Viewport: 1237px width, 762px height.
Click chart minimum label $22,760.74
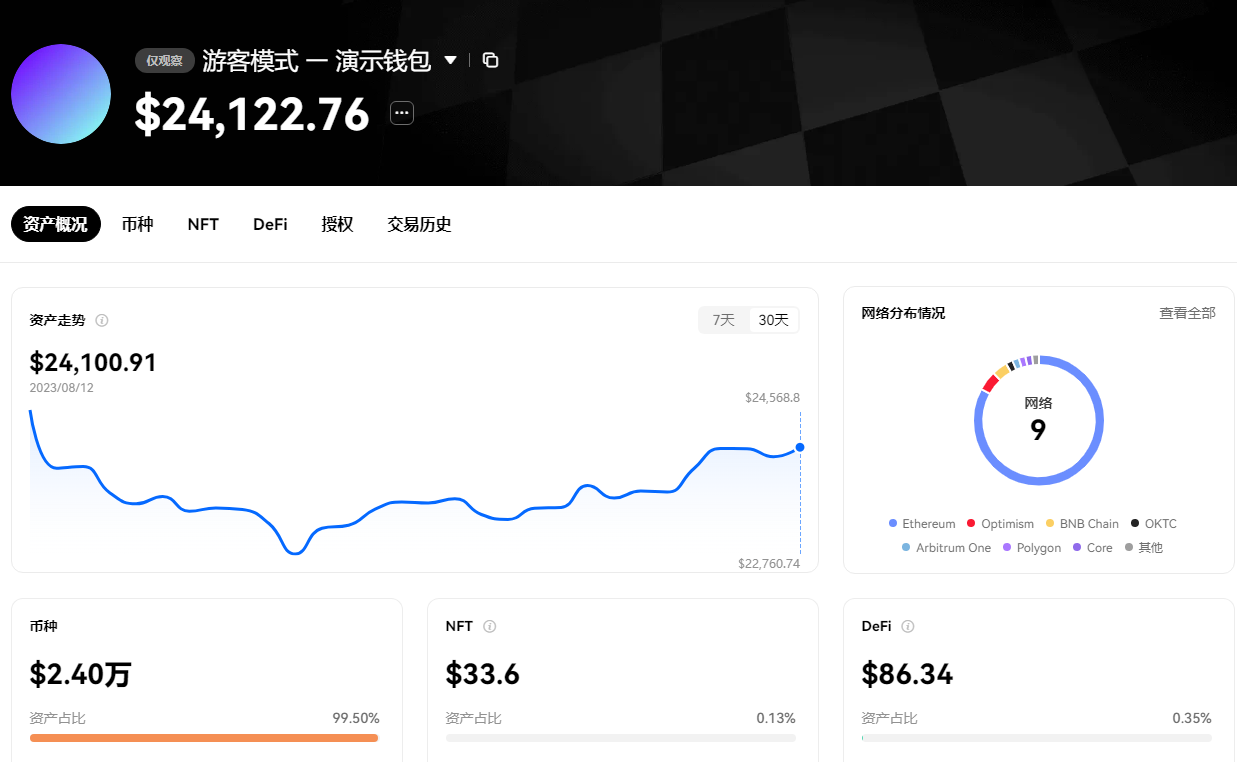tap(769, 564)
